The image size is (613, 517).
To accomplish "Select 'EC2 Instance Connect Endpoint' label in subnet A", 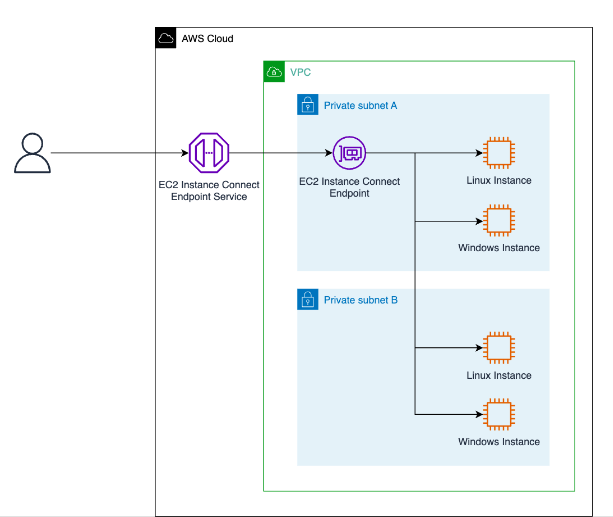I will coord(350,187).
